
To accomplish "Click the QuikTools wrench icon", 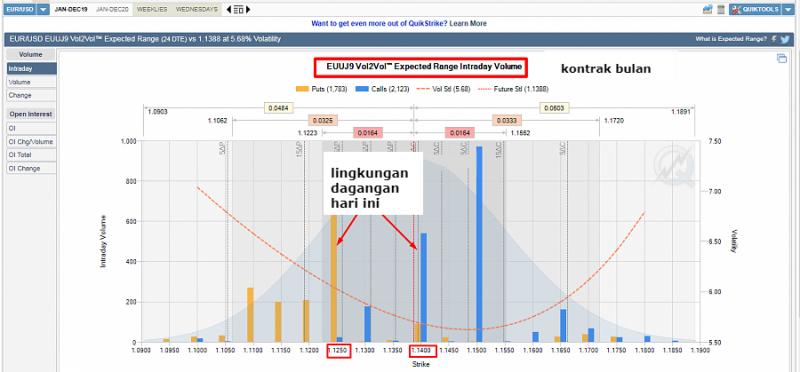I will click(736, 9).
